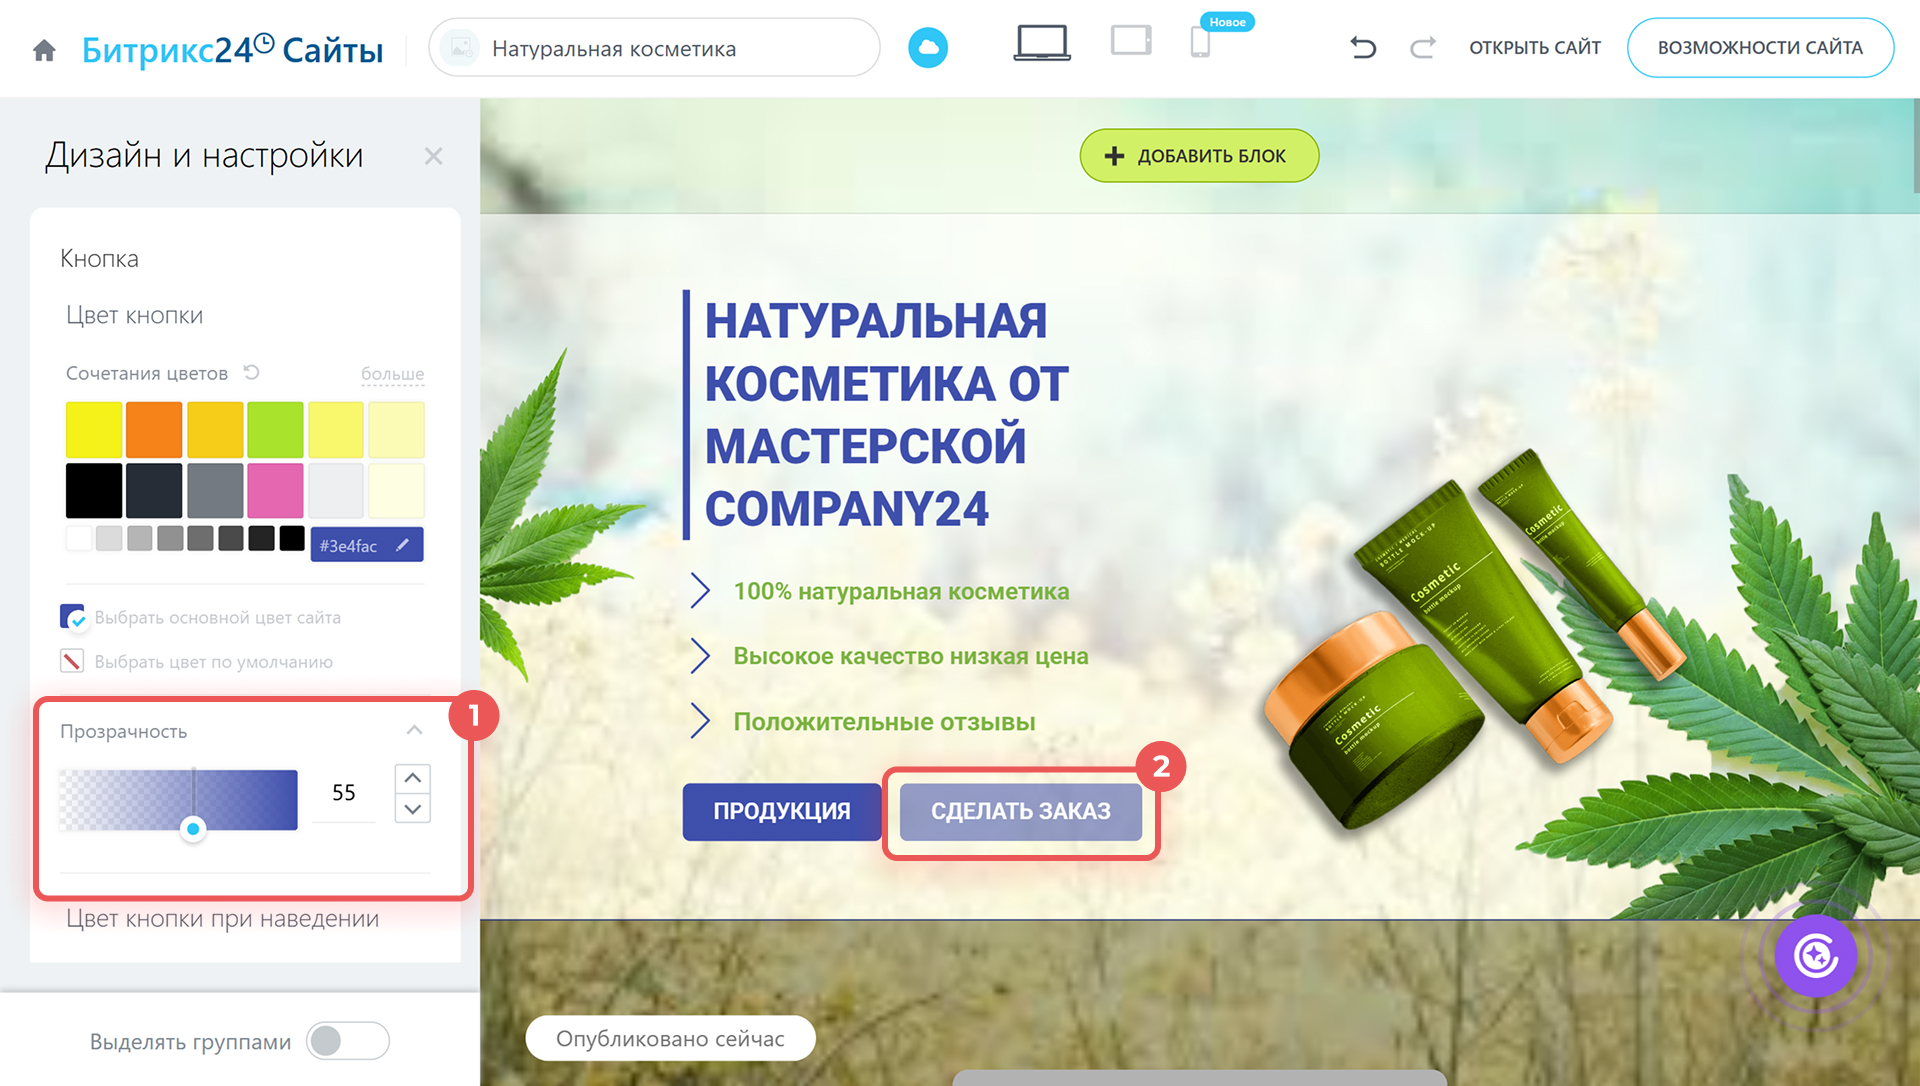This screenshot has height=1086, width=1920.
Task: Collapse the Прозрачность section chevron
Action: [x=414, y=730]
